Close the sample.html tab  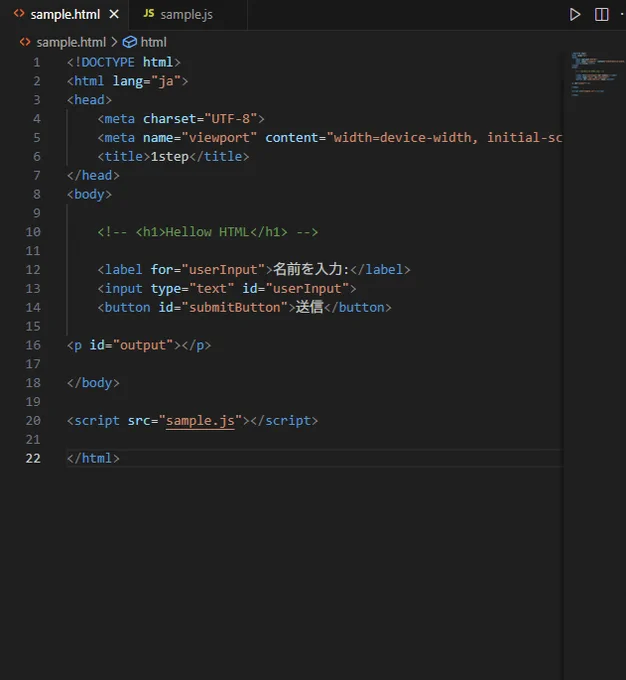click(114, 15)
